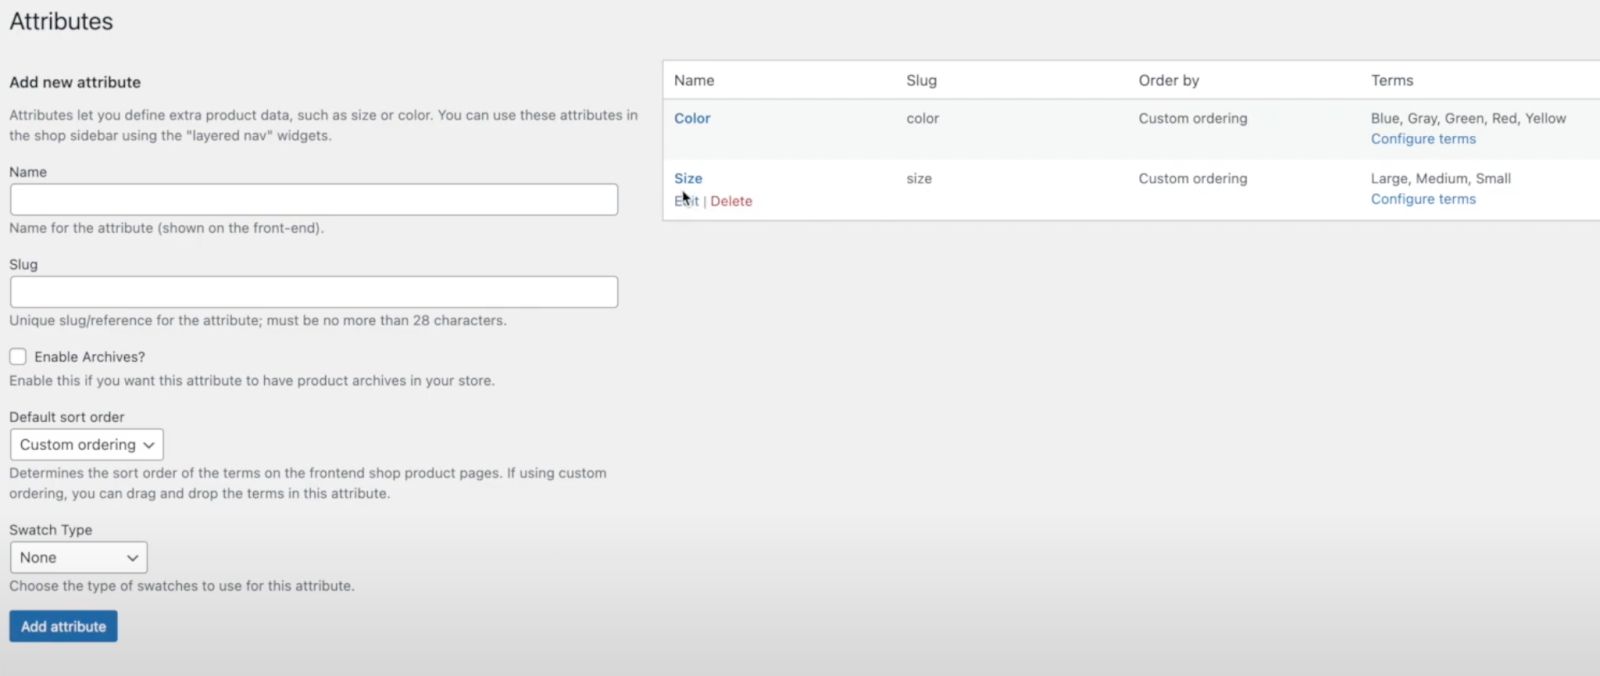This screenshot has height=676, width=1600.
Task: Click the terms 'Blue, Gray, Green, Red, Yellow'
Action: pyautogui.click(x=1468, y=118)
